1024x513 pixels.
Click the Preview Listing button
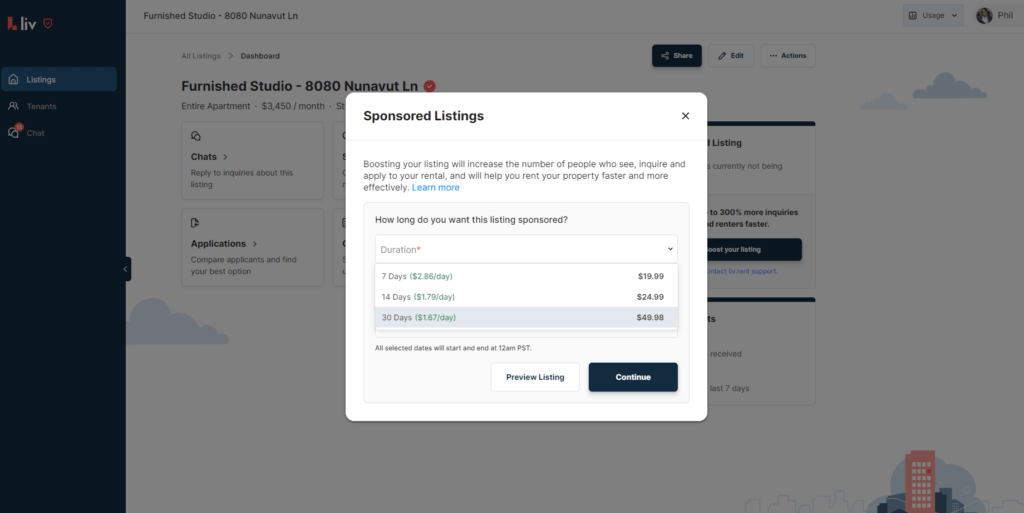[x=535, y=377]
